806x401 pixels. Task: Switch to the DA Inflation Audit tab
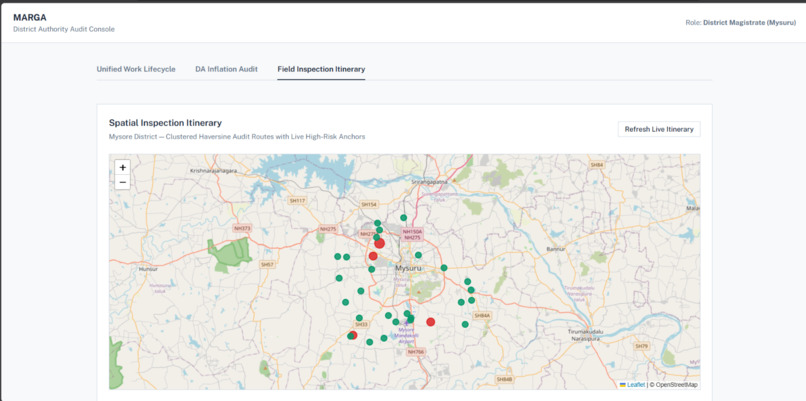(226, 69)
